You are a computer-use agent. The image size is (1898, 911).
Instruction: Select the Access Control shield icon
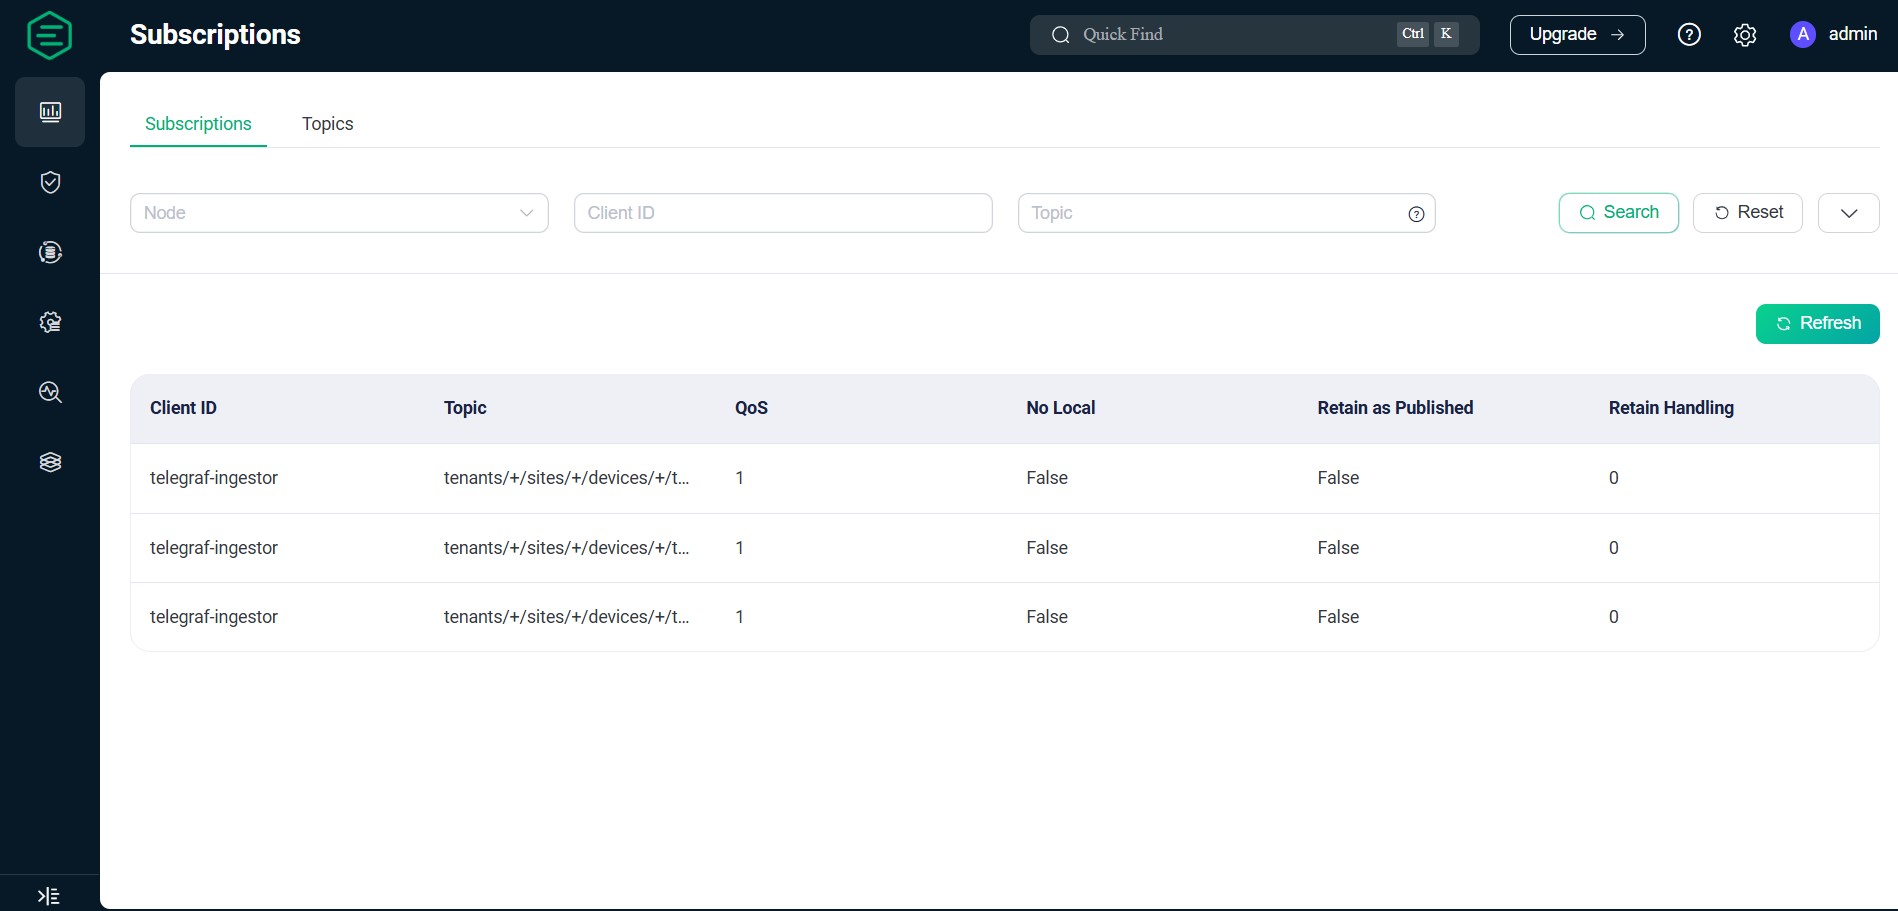49,182
